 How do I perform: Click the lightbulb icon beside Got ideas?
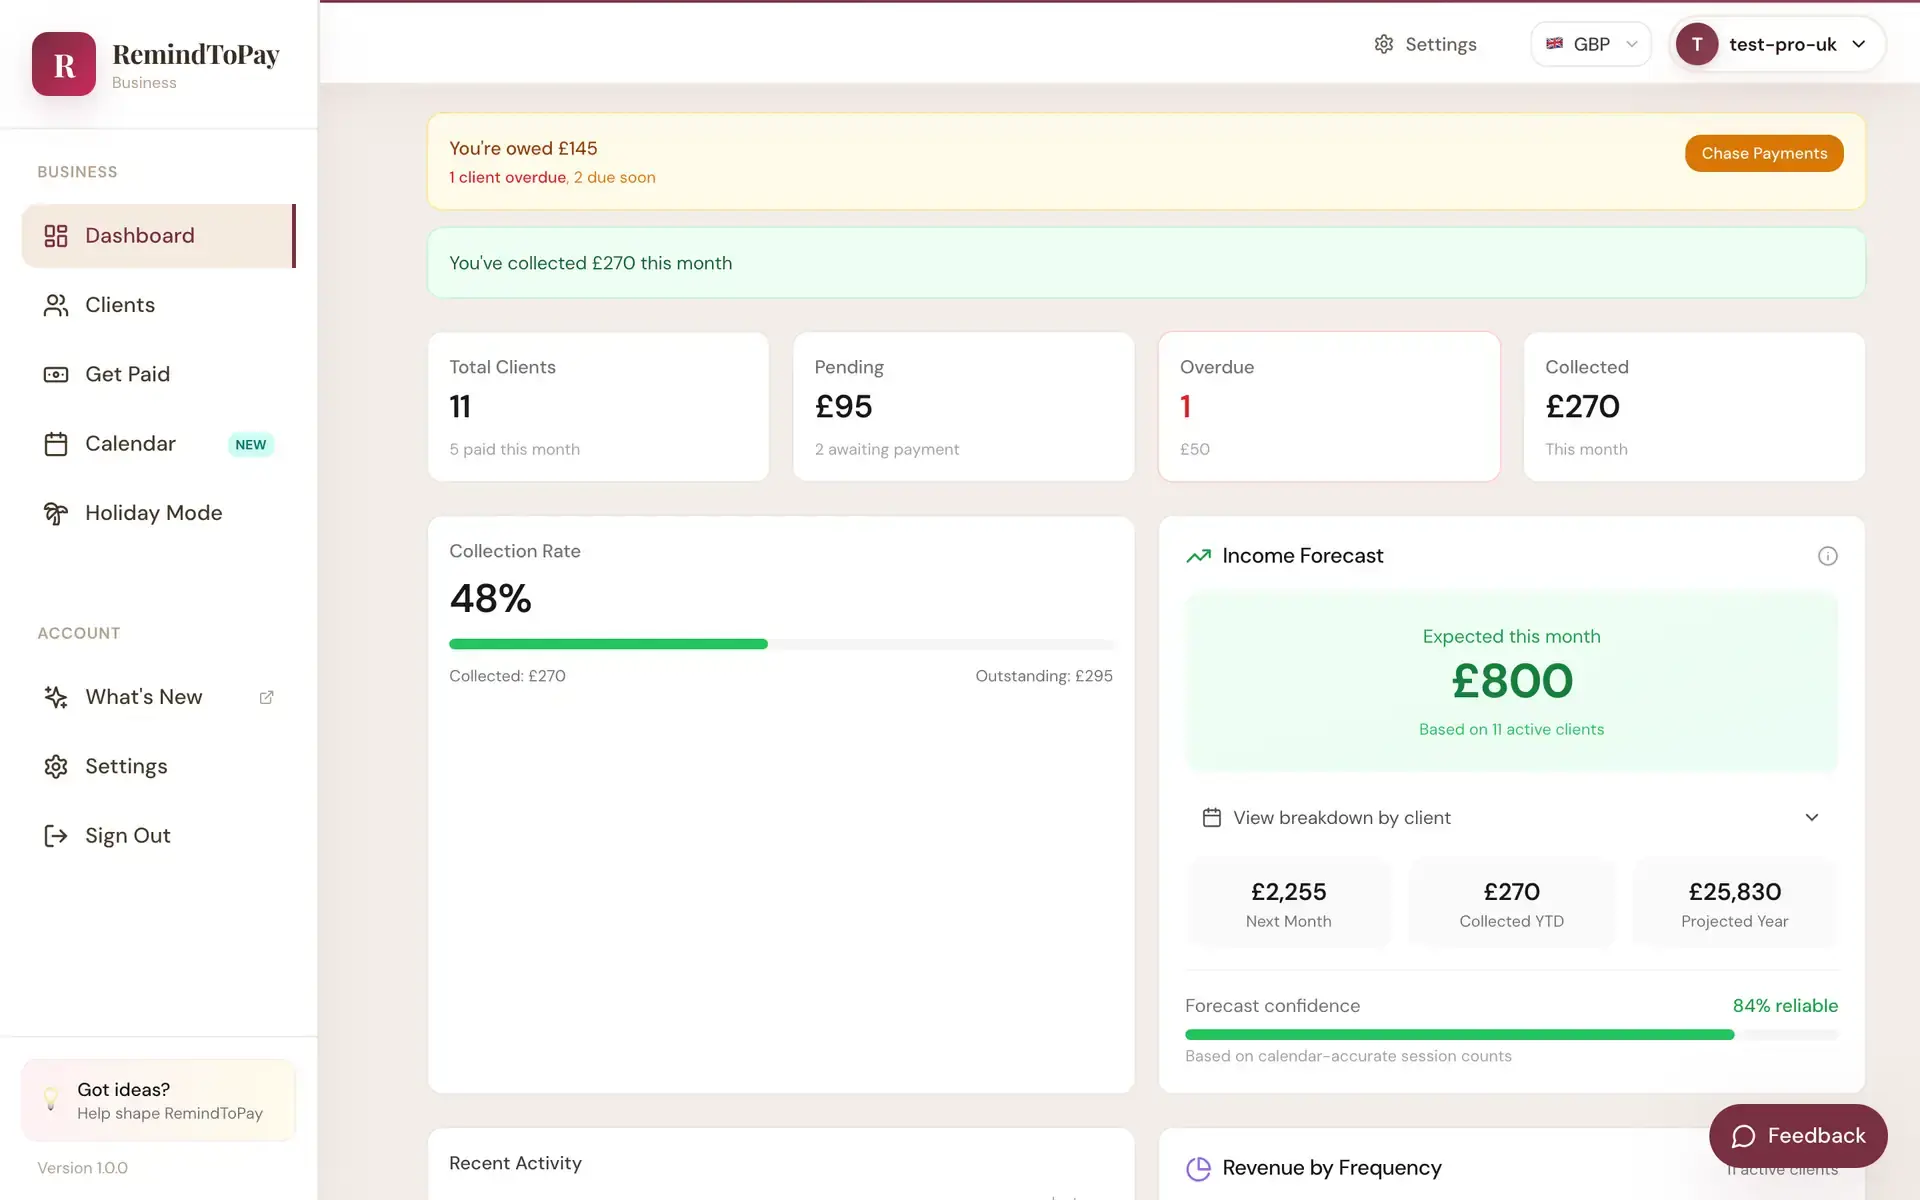pyautogui.click(x=51, y=1100)
